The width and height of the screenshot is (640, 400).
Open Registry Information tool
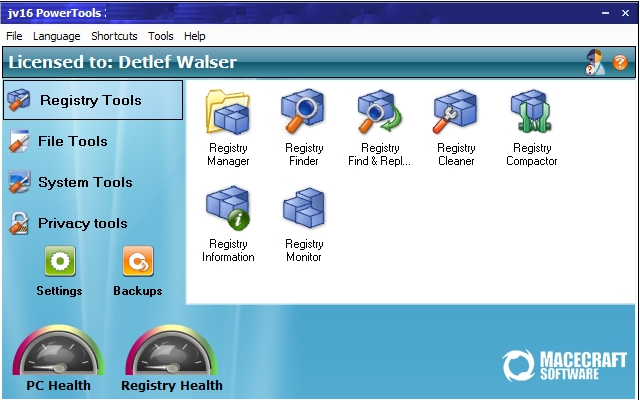point(228,224)
